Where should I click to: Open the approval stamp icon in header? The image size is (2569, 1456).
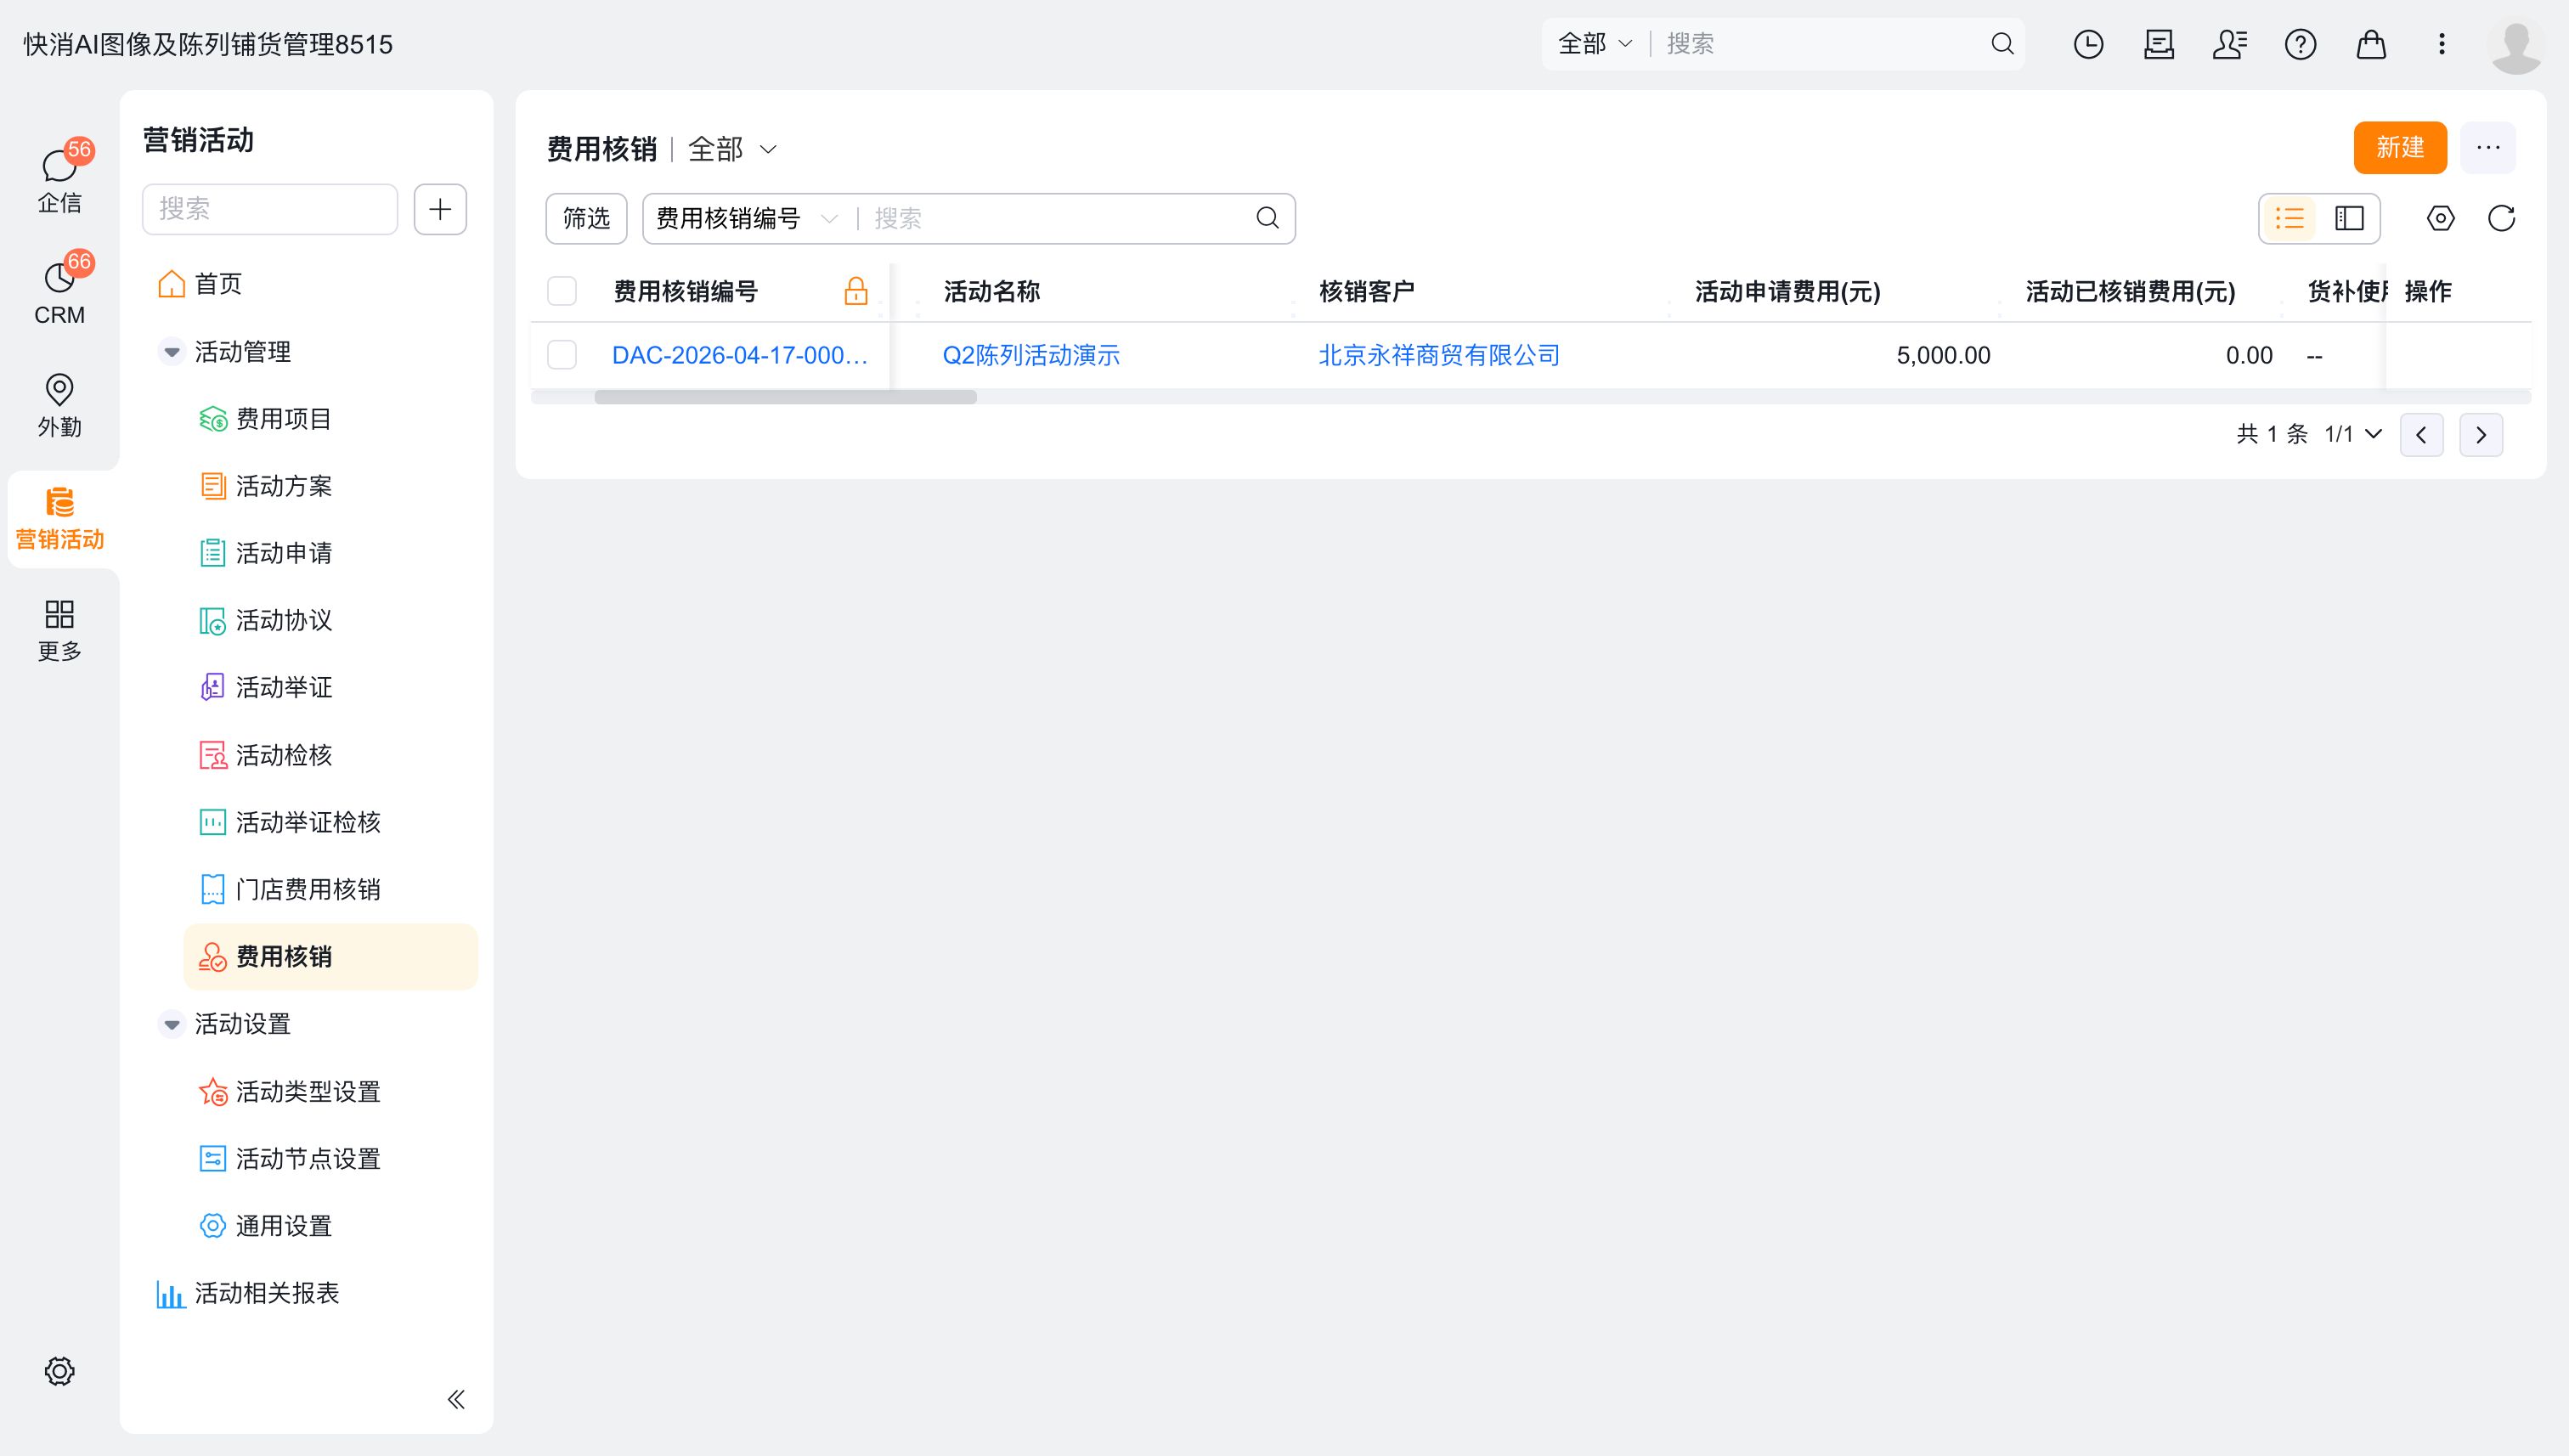[2159, 44]
